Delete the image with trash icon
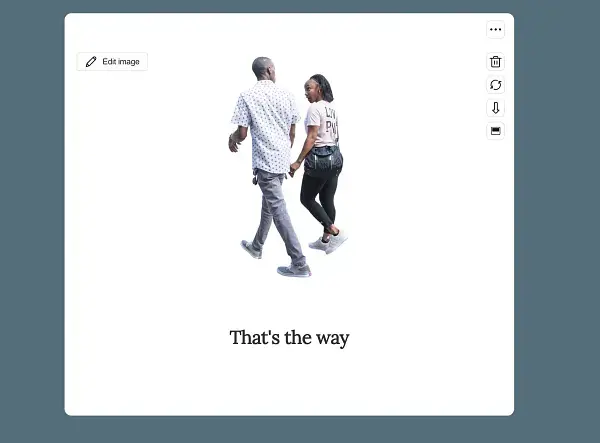The width and height of the screenshot is (600, 443). 495,62
